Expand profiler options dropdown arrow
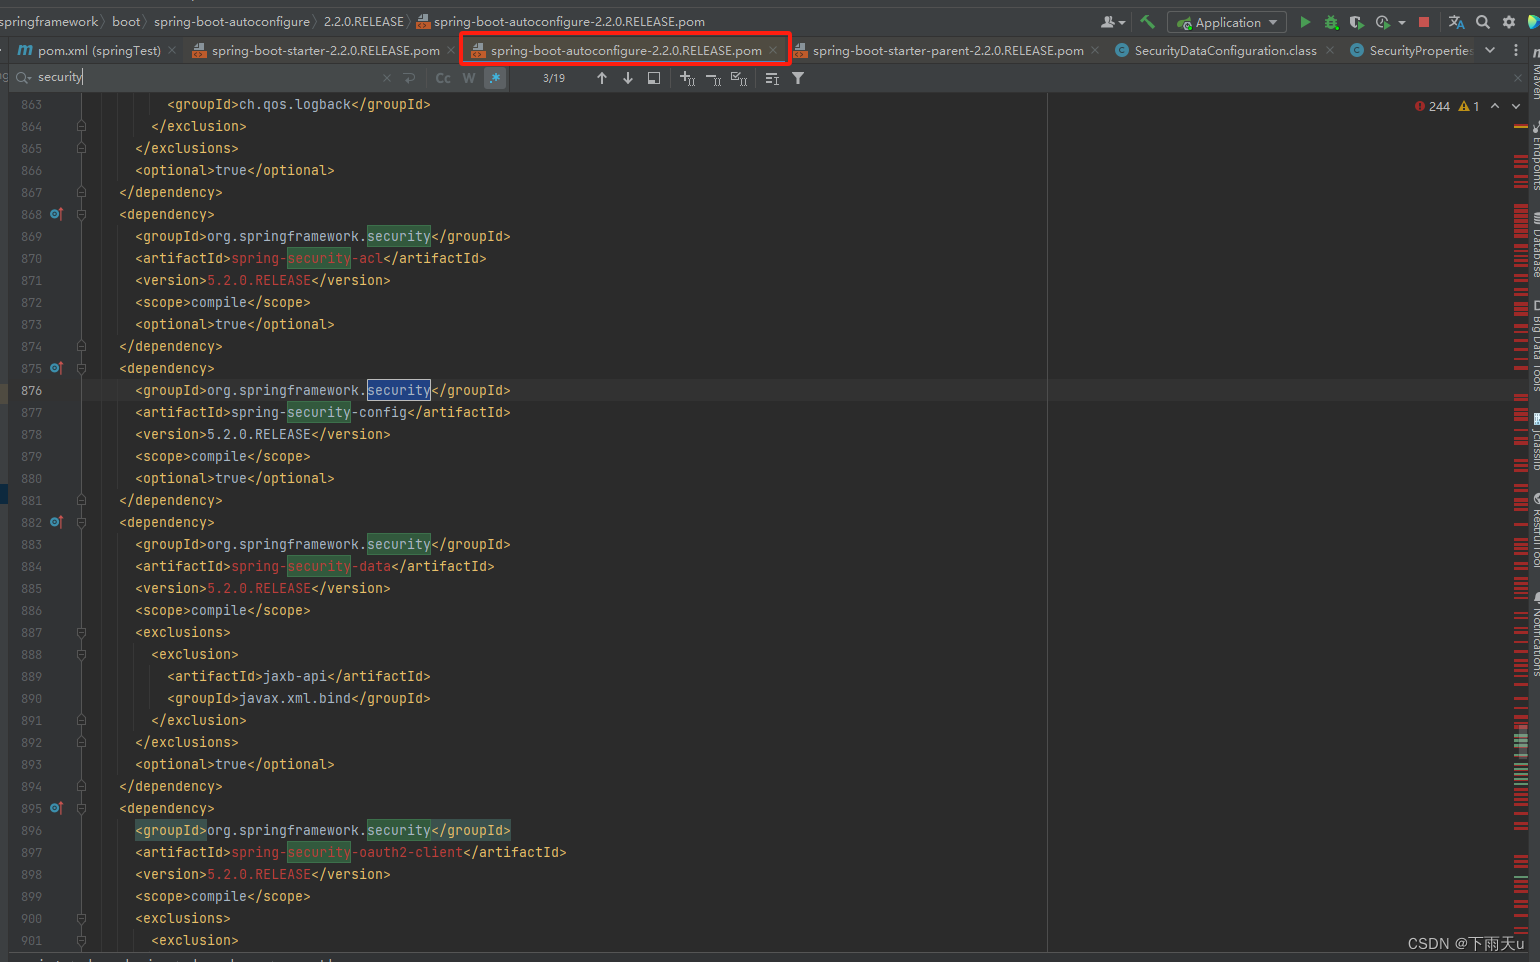The image size is (1540, 962). coord(1402,22)
